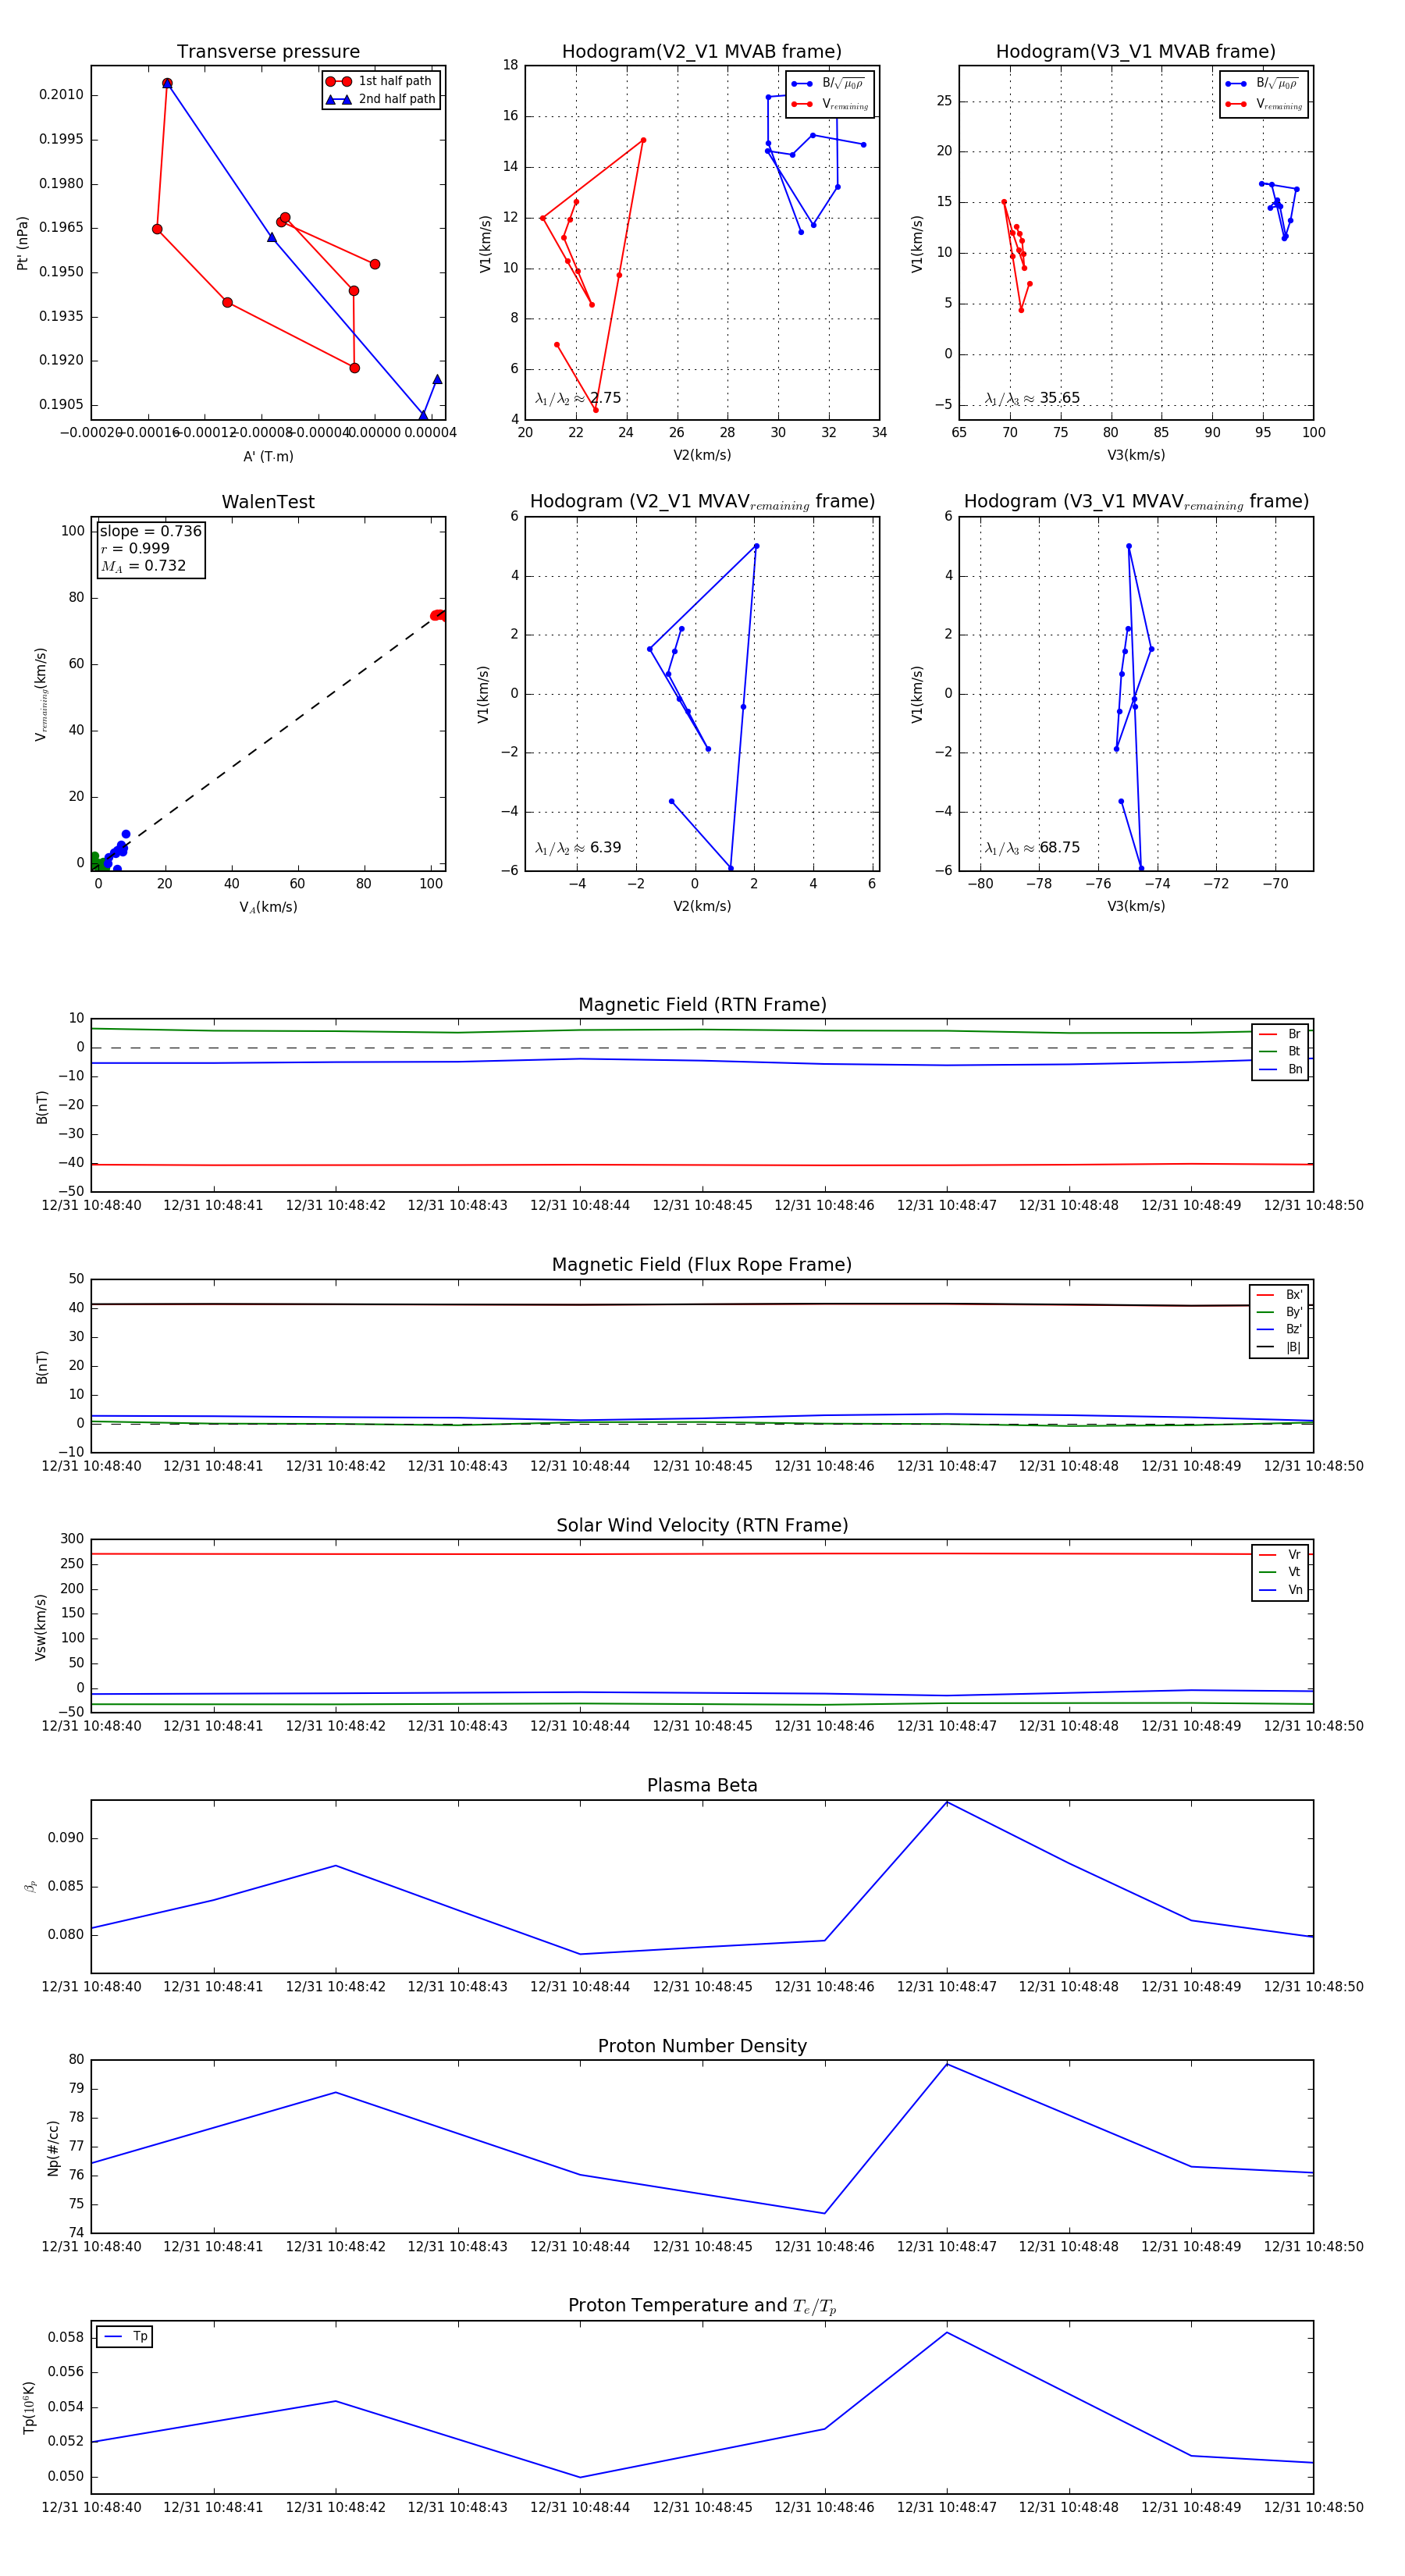This screenshot has width=1405, height=2576.
Task: Click the "Vsw(km/s)" y-axis label
Action: point(41,1627)
